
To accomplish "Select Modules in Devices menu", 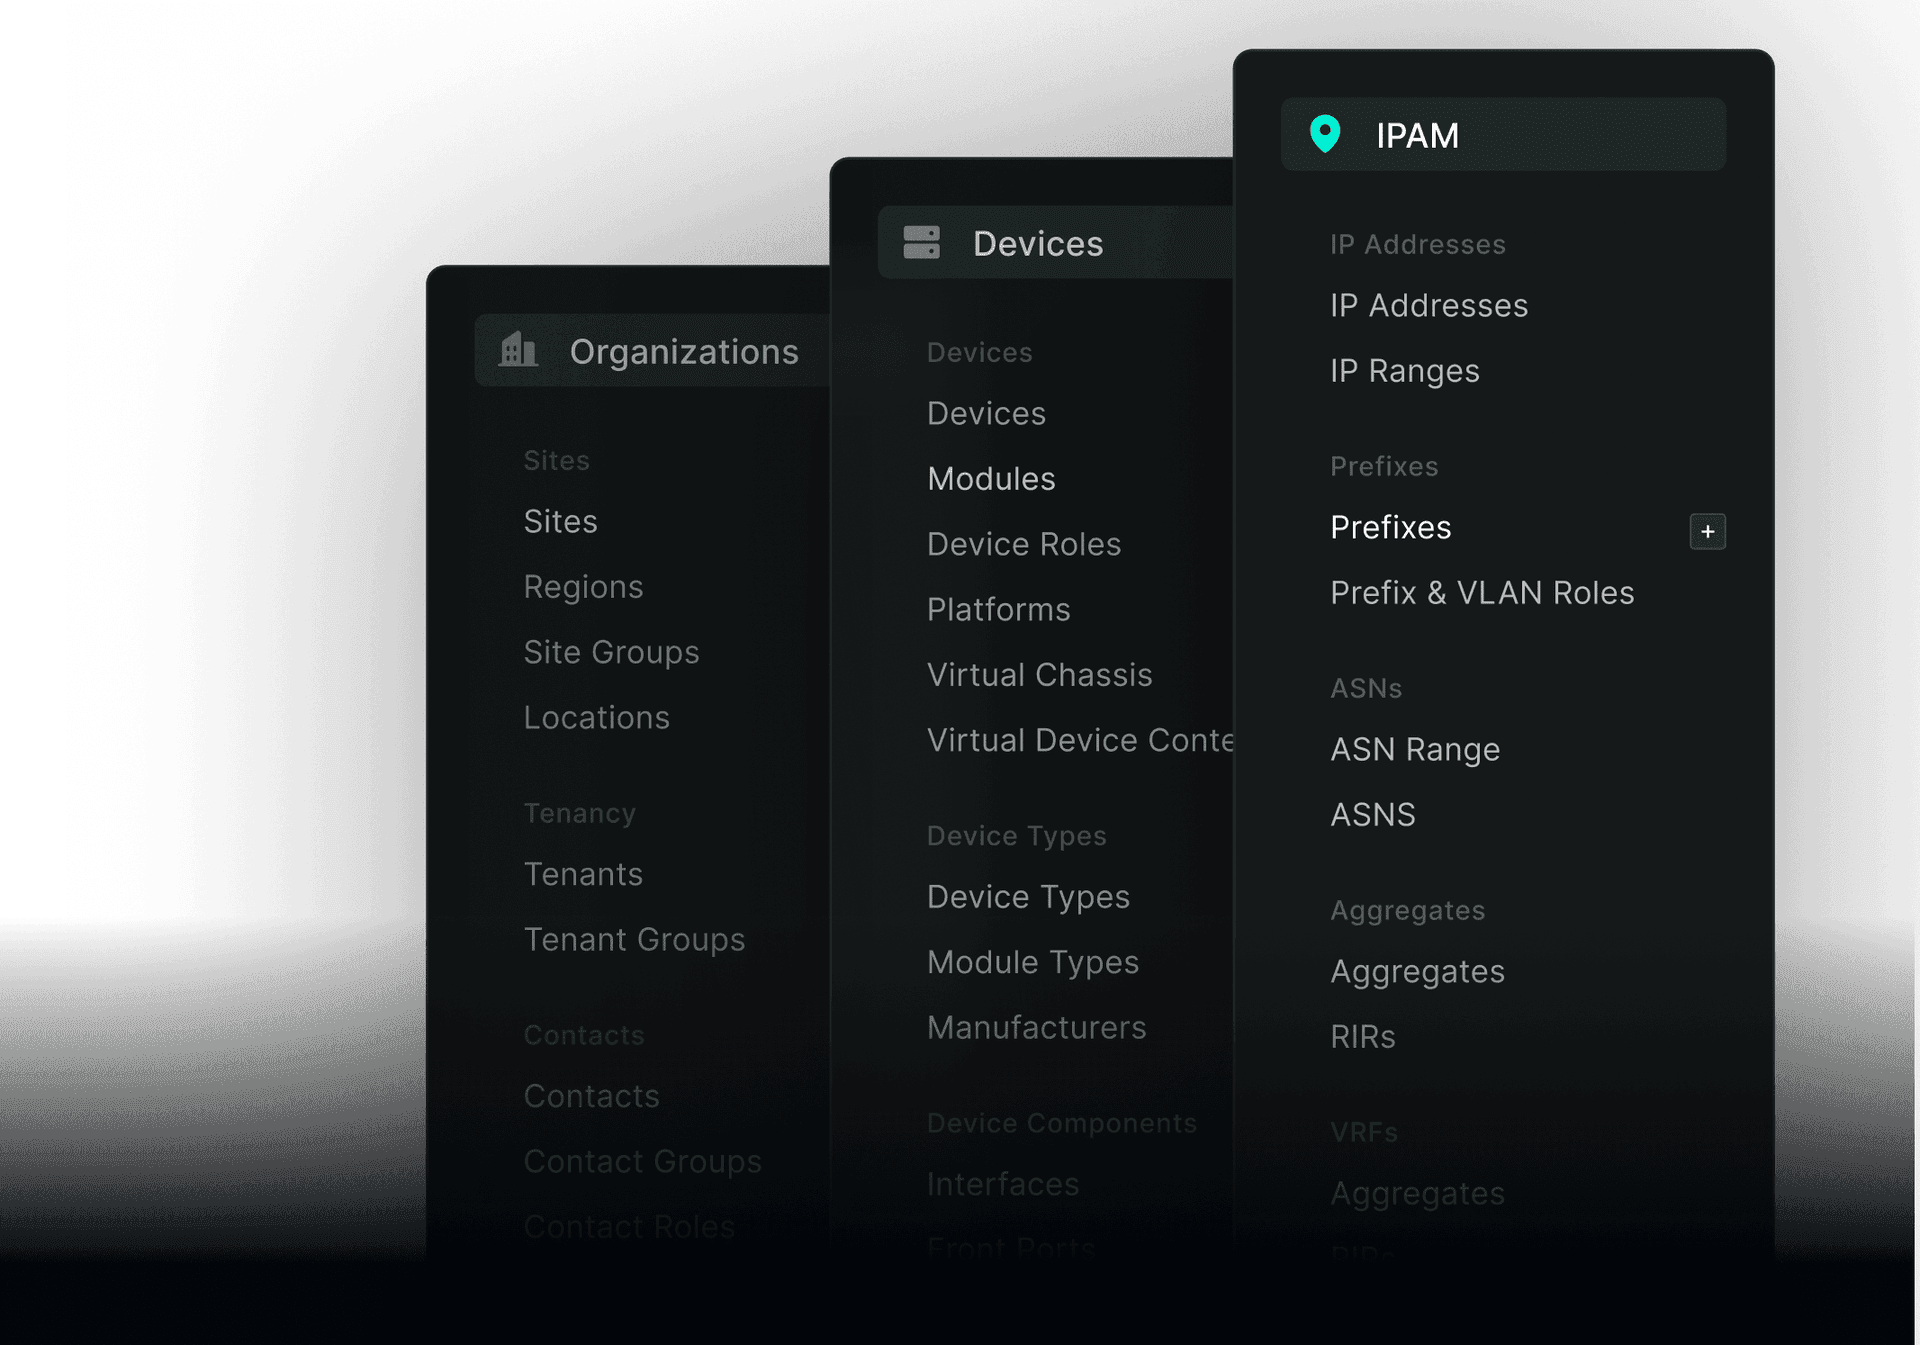I will point(990,479).
